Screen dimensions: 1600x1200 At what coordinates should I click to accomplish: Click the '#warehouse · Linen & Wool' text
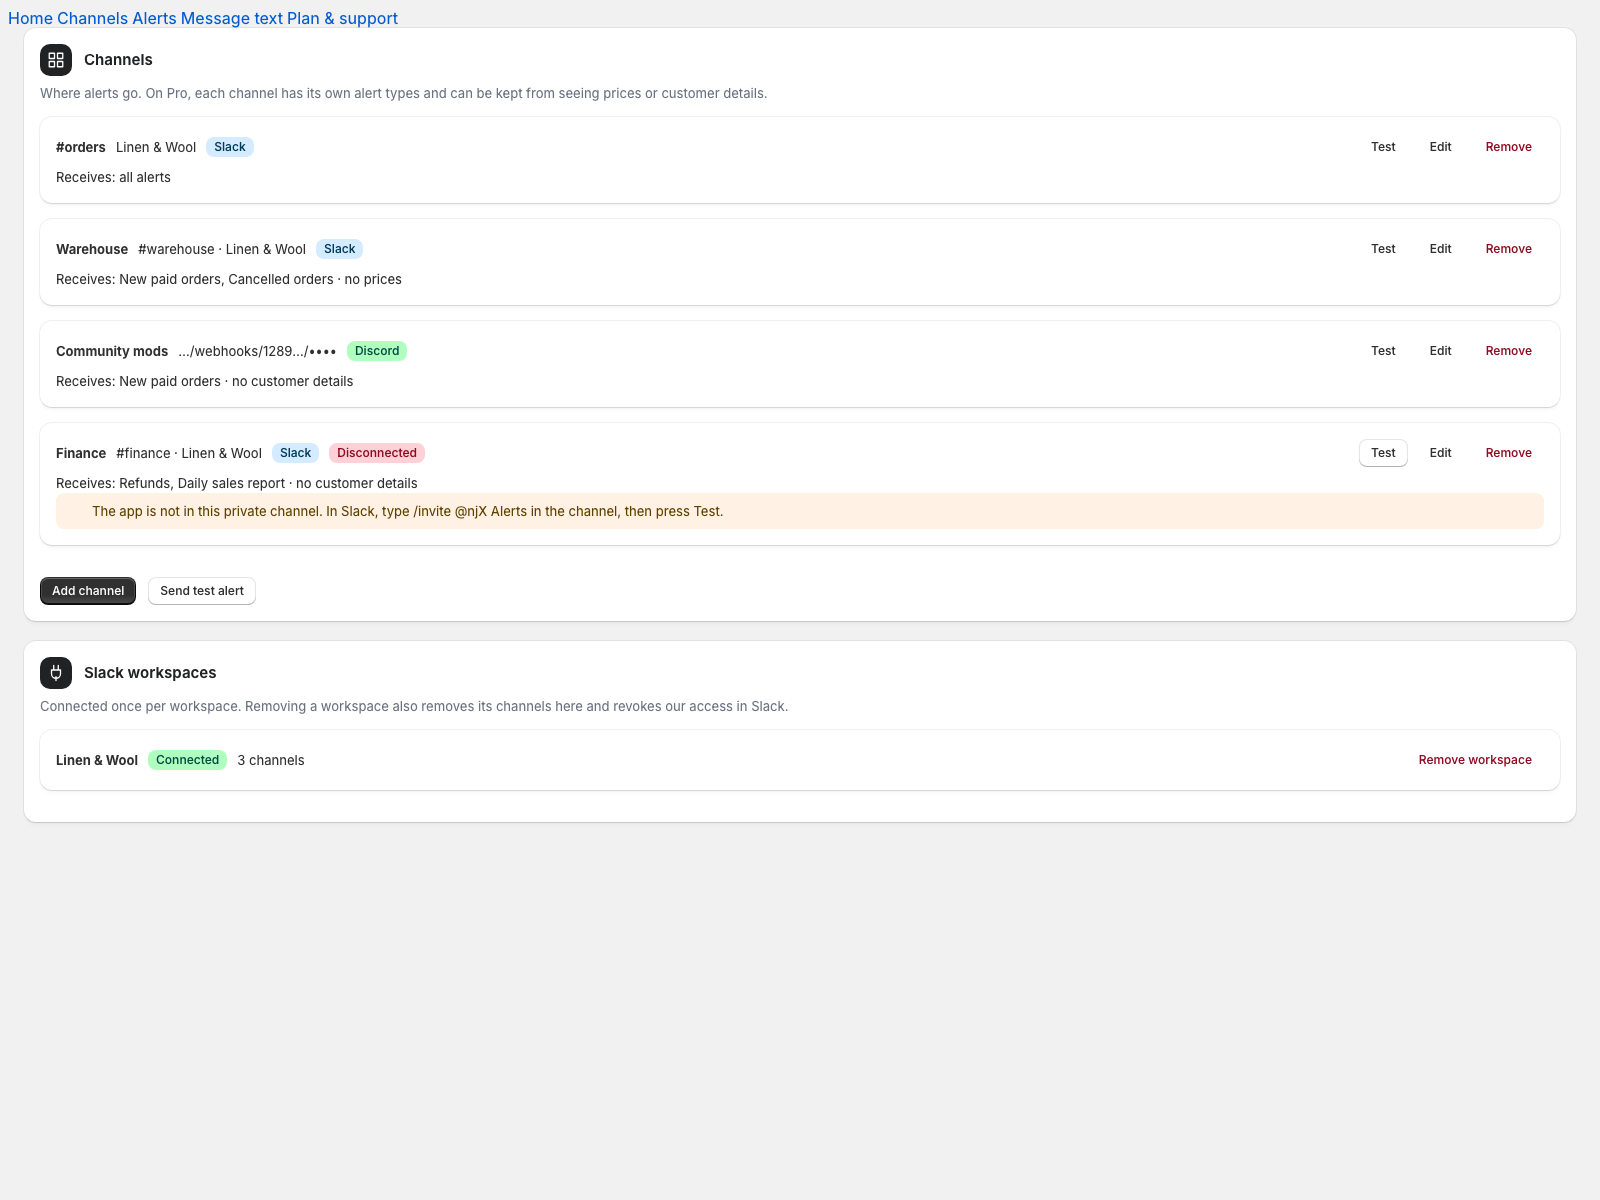point(222,249)
